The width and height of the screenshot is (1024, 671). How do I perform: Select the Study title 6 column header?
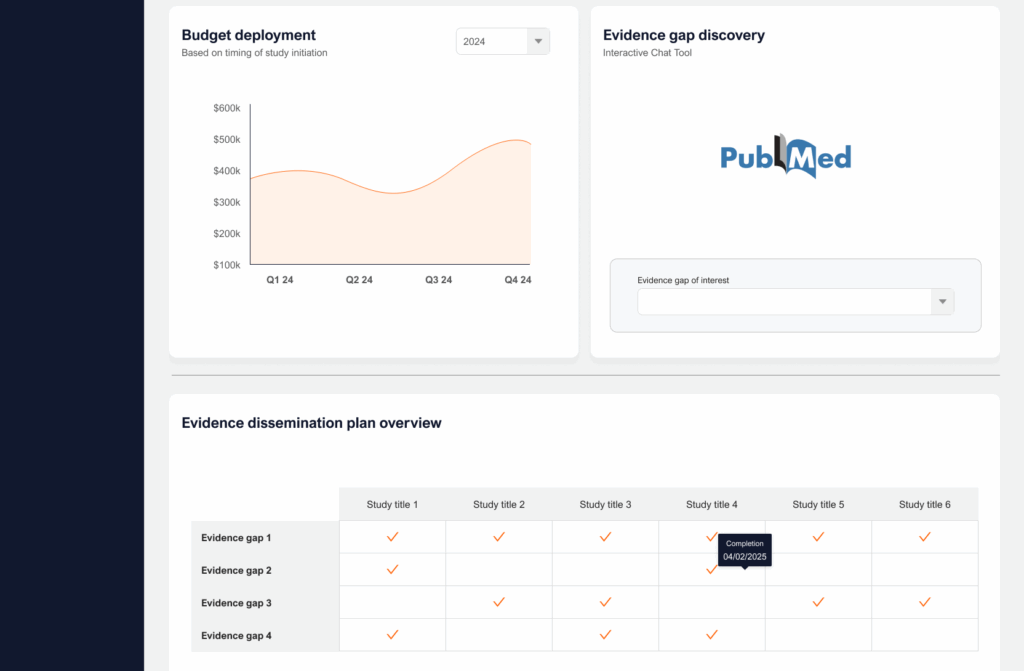pyautogui.click(x=925, y=505)
